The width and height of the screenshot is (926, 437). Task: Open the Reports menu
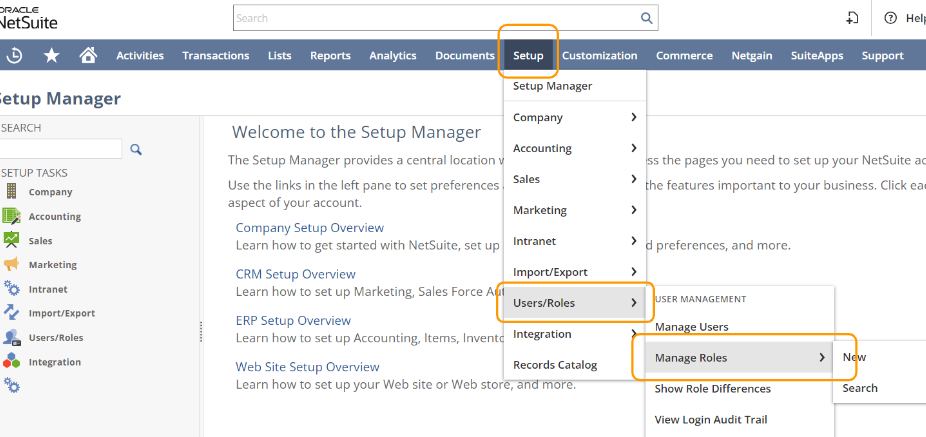tap(330, 56)
